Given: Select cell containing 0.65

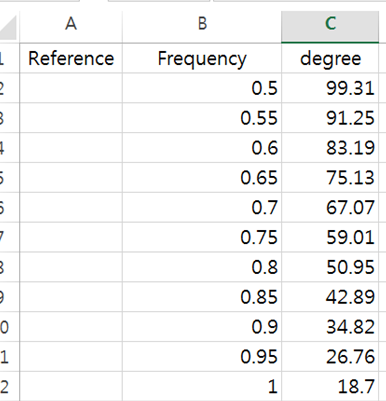Looking at the screenshot, I should point(202,177).
